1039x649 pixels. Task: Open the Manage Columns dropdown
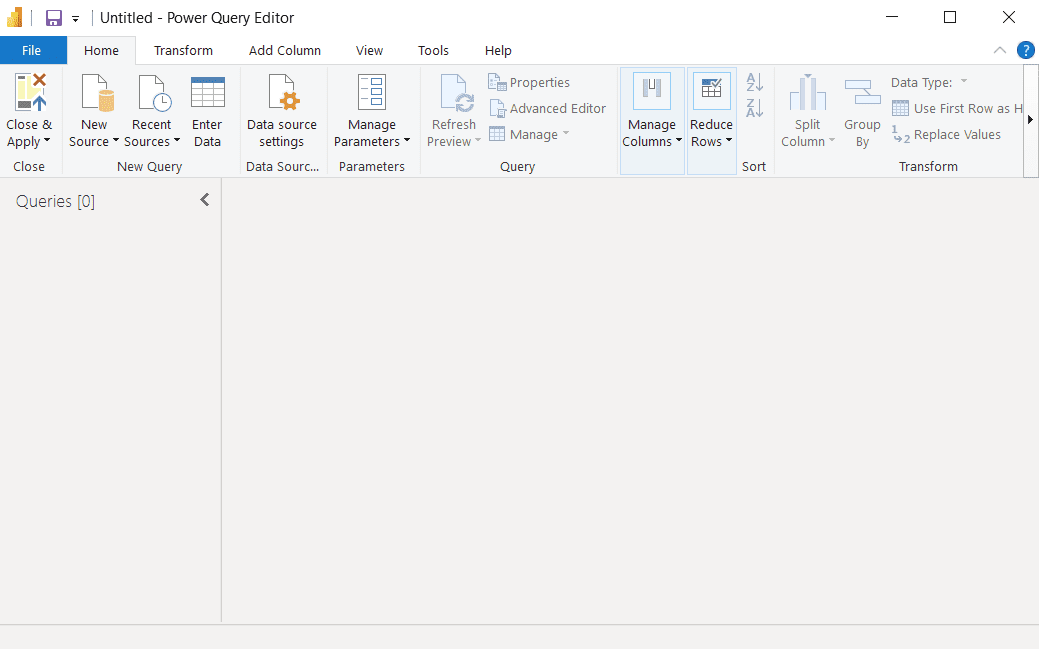click(x=651, y=141)
